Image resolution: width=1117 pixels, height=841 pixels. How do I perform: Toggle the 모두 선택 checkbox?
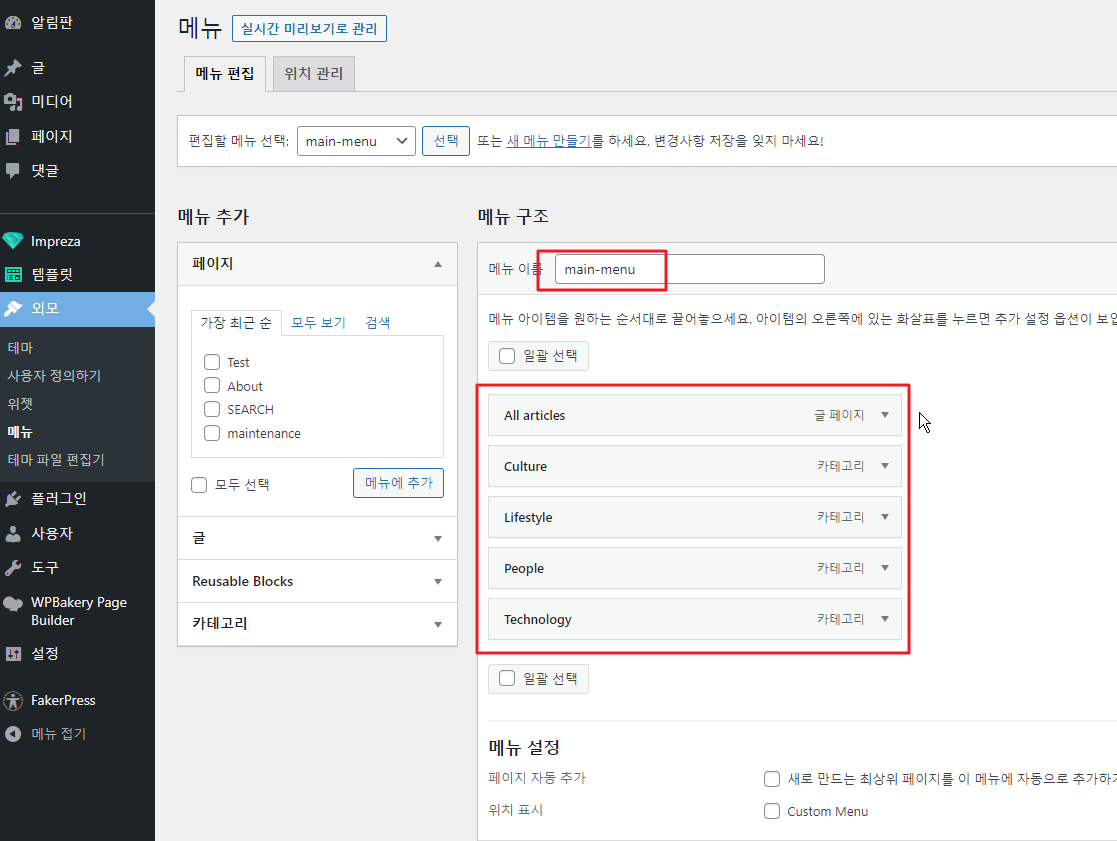[x=199, y=485]
